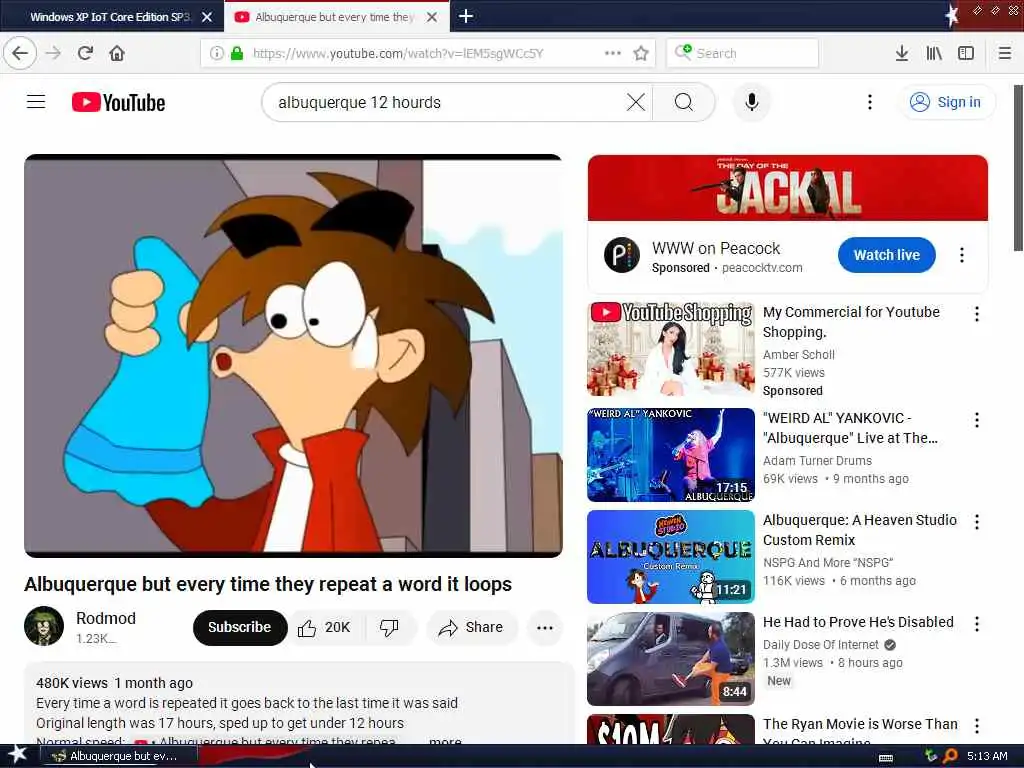Open Weird Al Yankovic live thumbnail 17:15
The width and height of the screenshot is (1024, 768).
click(x=671, y=455)
